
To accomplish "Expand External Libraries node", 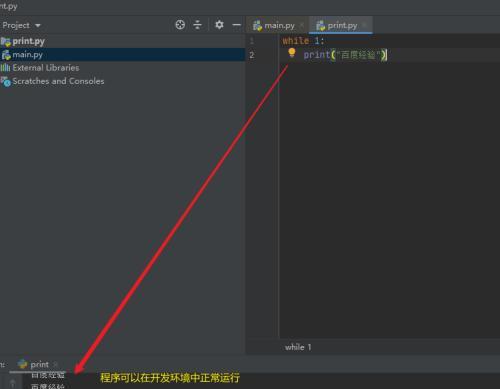I will [46, 68].
